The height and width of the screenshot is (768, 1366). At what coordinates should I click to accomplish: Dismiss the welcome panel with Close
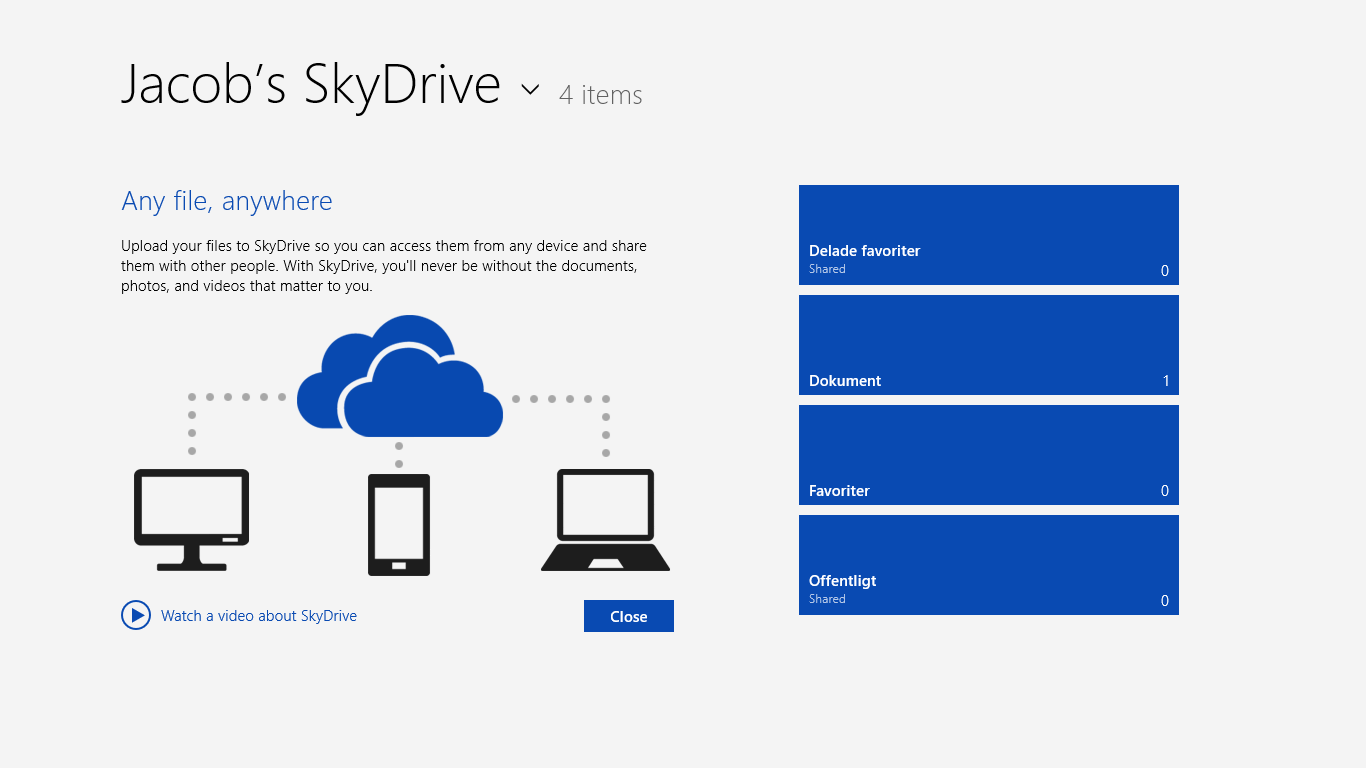(628, 615)
